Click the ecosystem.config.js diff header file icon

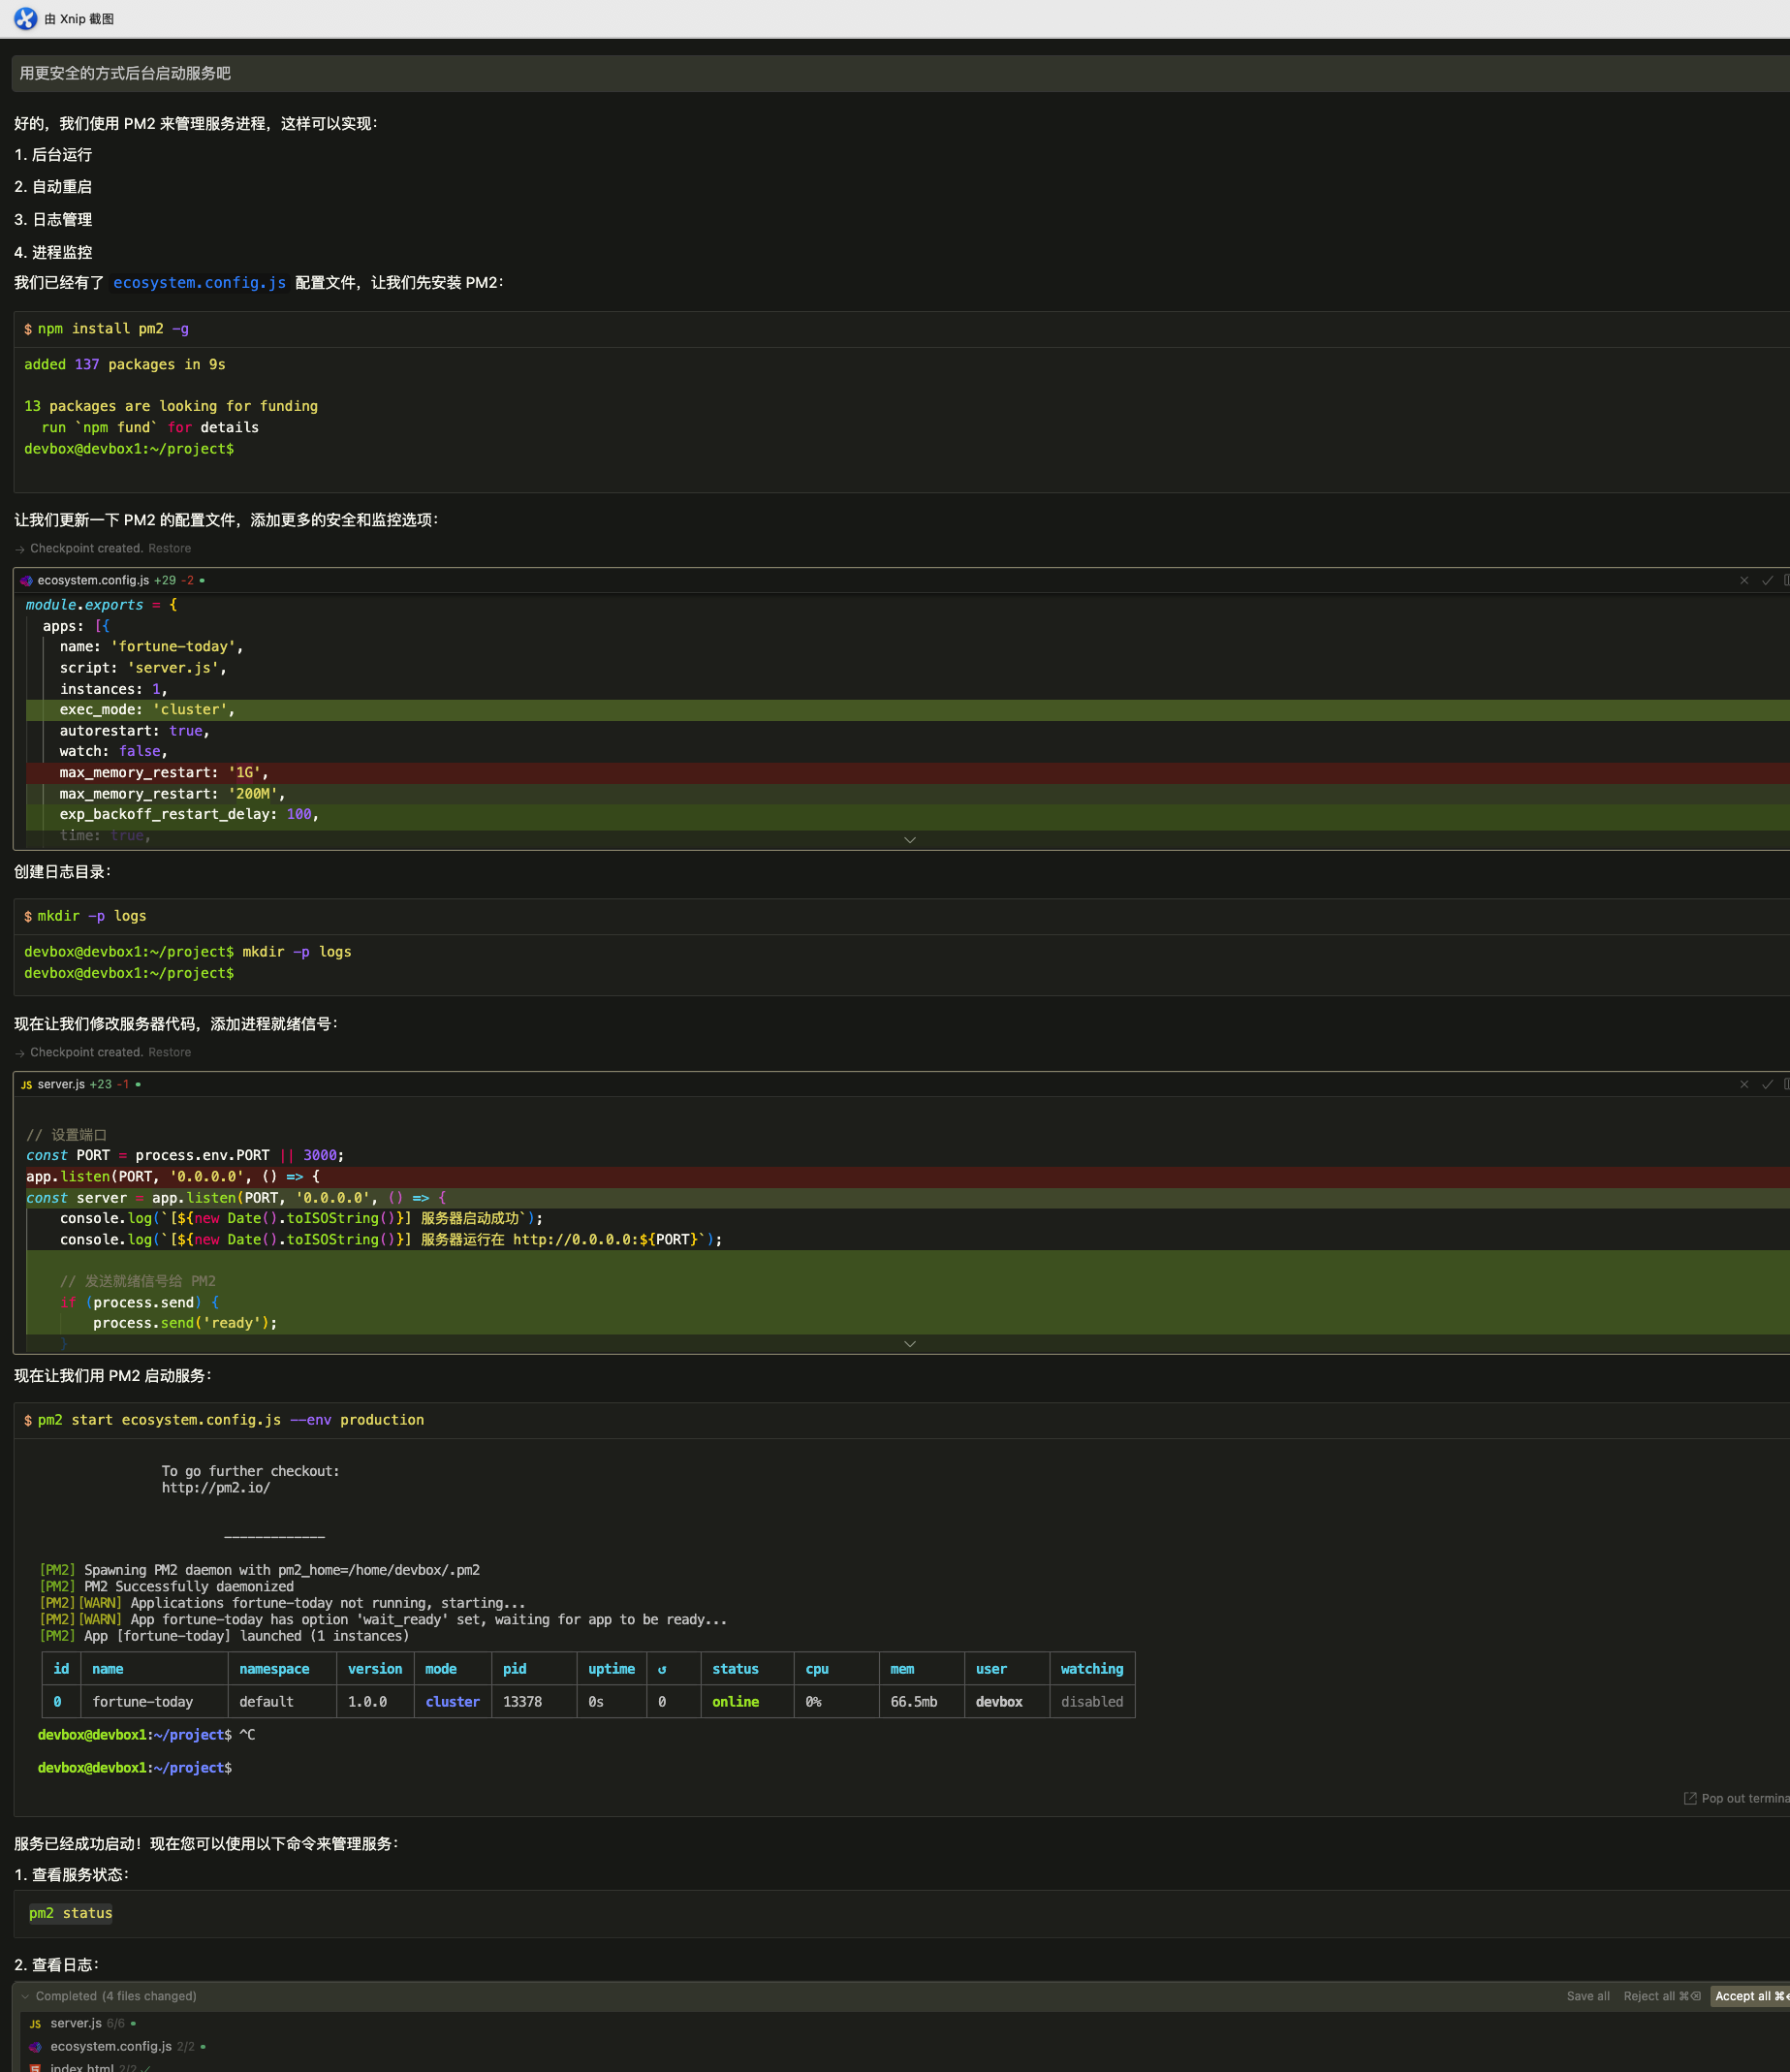(26, 580)
